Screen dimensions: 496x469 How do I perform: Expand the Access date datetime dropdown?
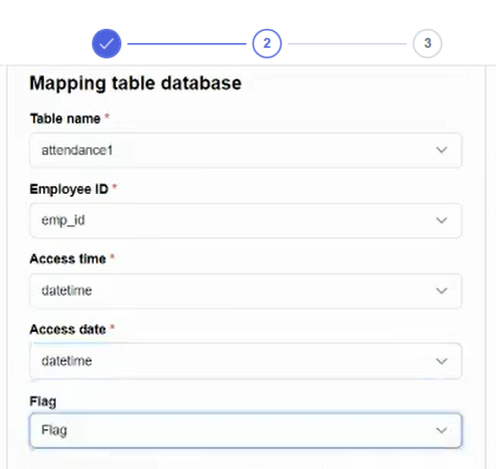[246, 361]
